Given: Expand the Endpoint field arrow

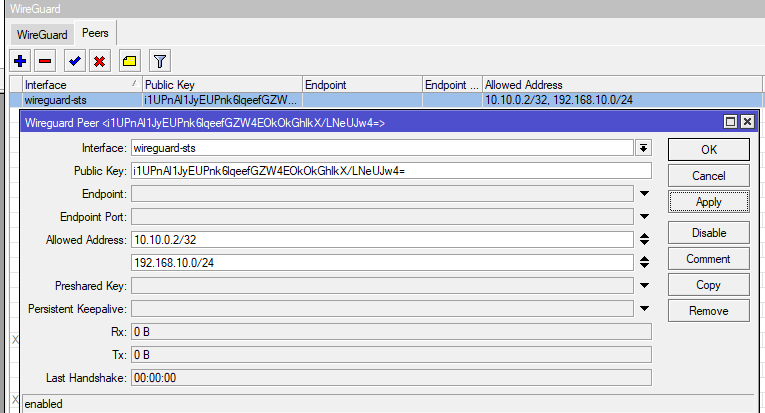Looking at the screenshot, I should point(644,194).
